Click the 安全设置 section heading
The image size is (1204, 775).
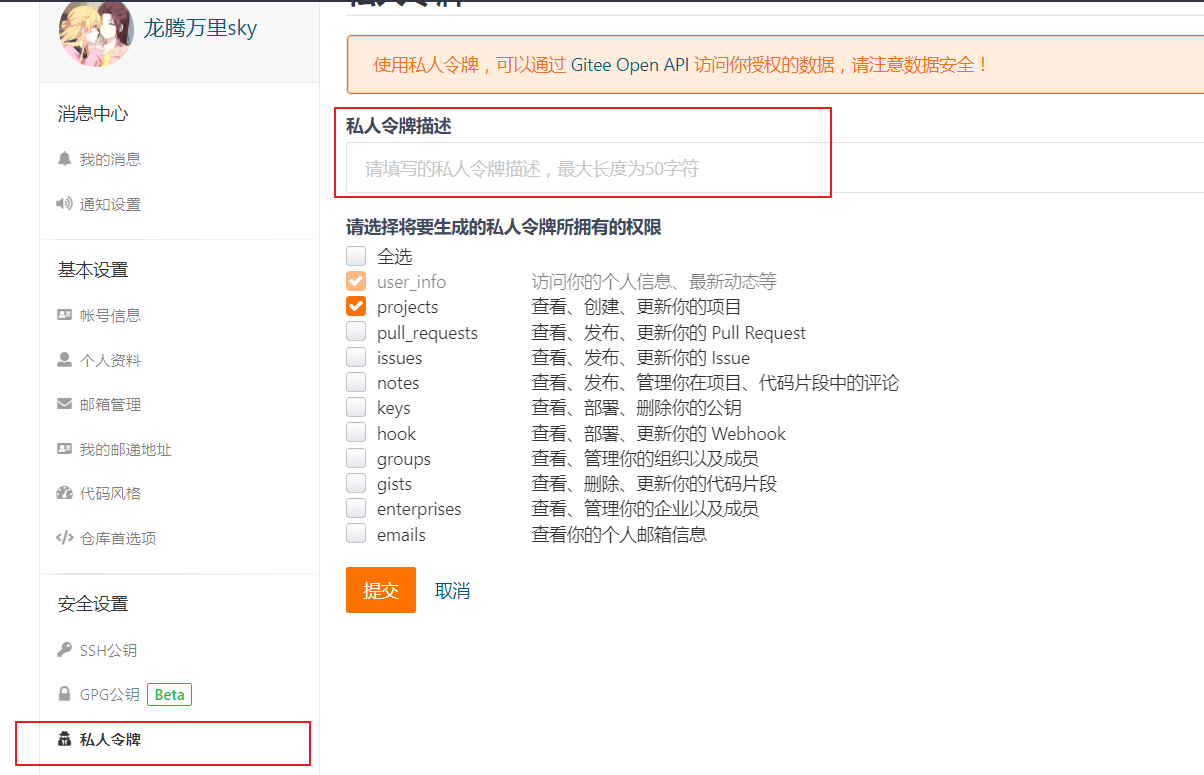(x=93, y=604)
